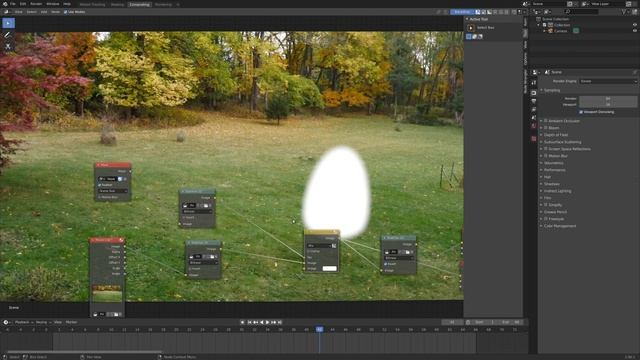Click the outliner filter funnel icon
The image size is (640, 360).
[624, 12]
